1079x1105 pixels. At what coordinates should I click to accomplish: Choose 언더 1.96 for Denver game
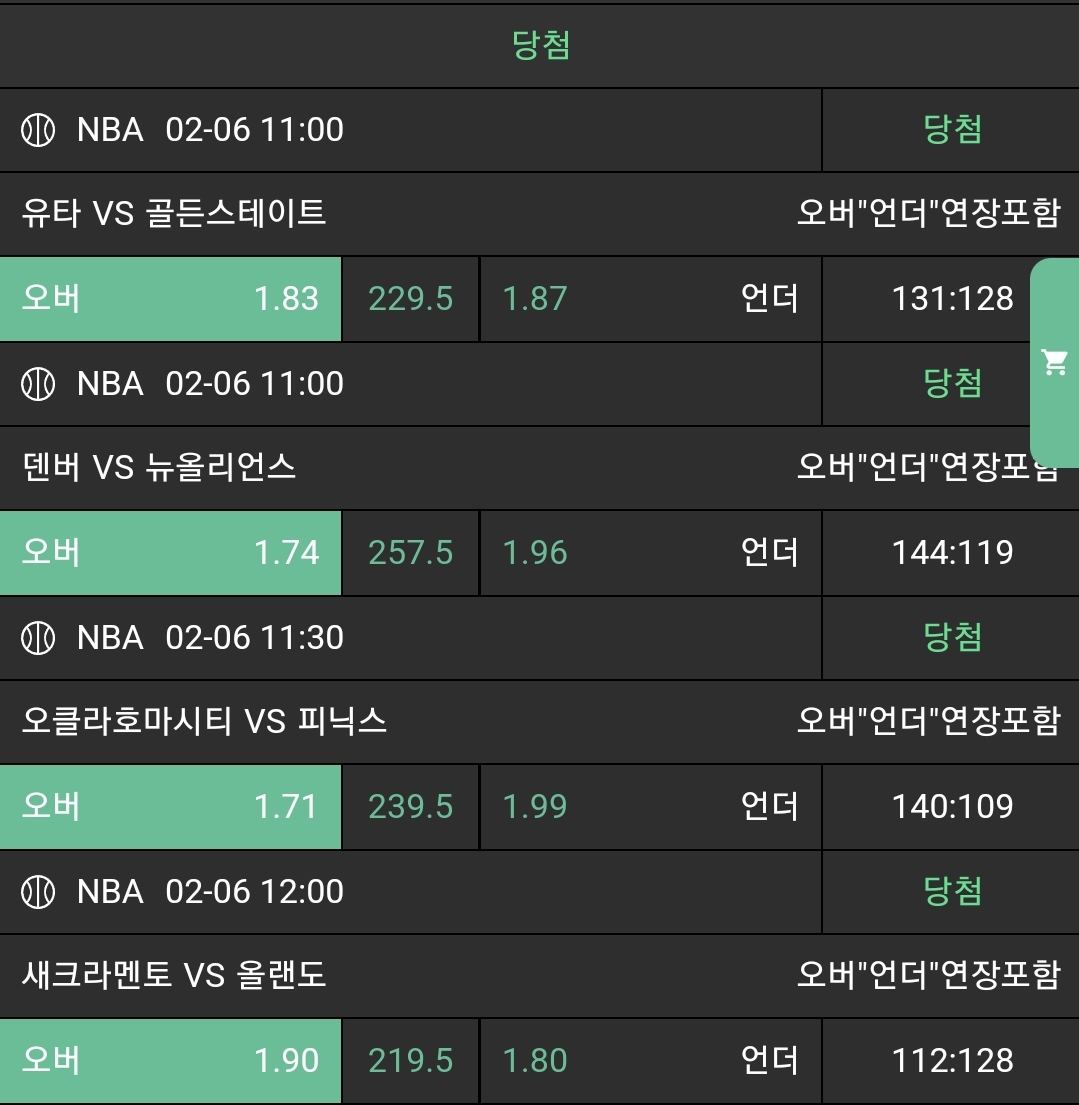[x=650, y=553]
